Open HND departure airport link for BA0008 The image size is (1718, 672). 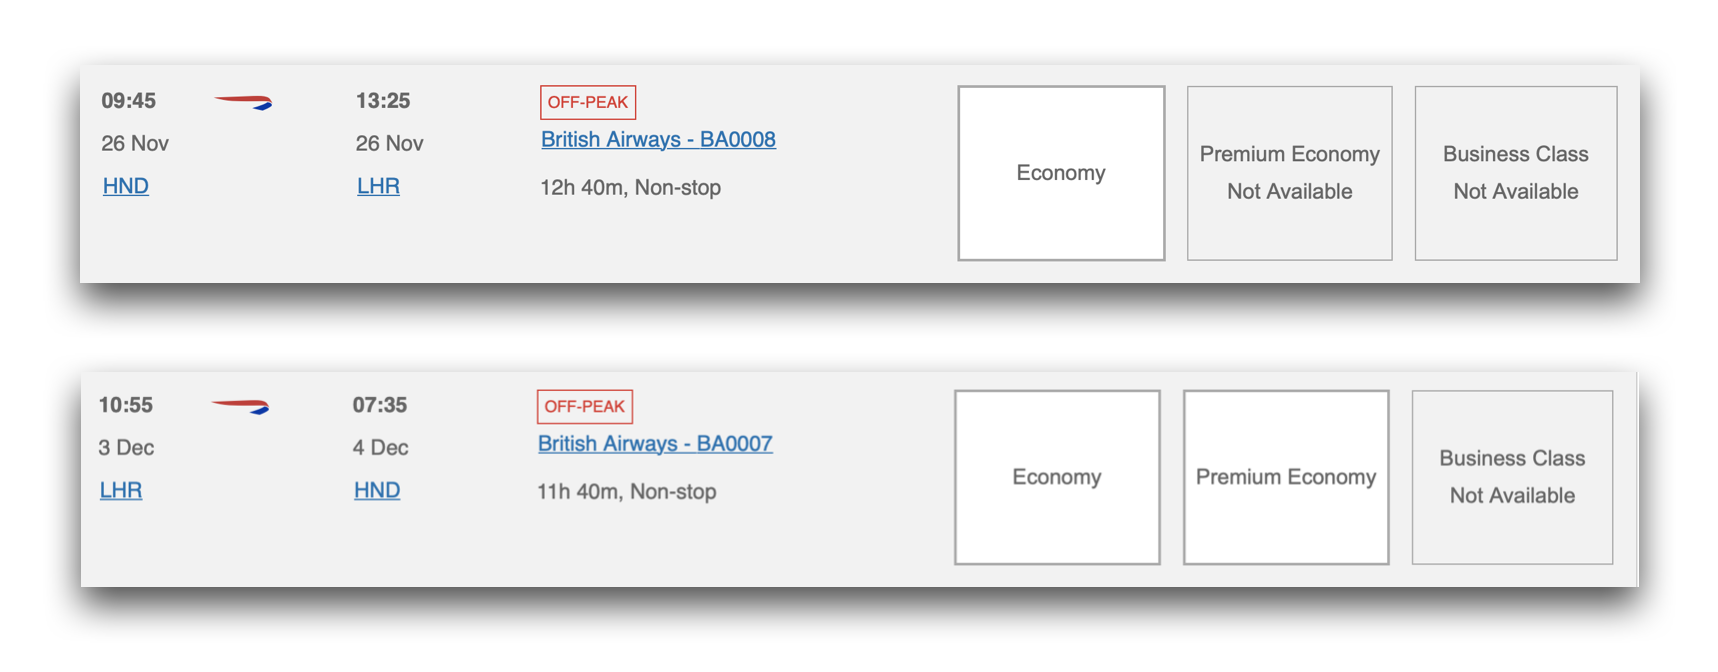point(126,186)
